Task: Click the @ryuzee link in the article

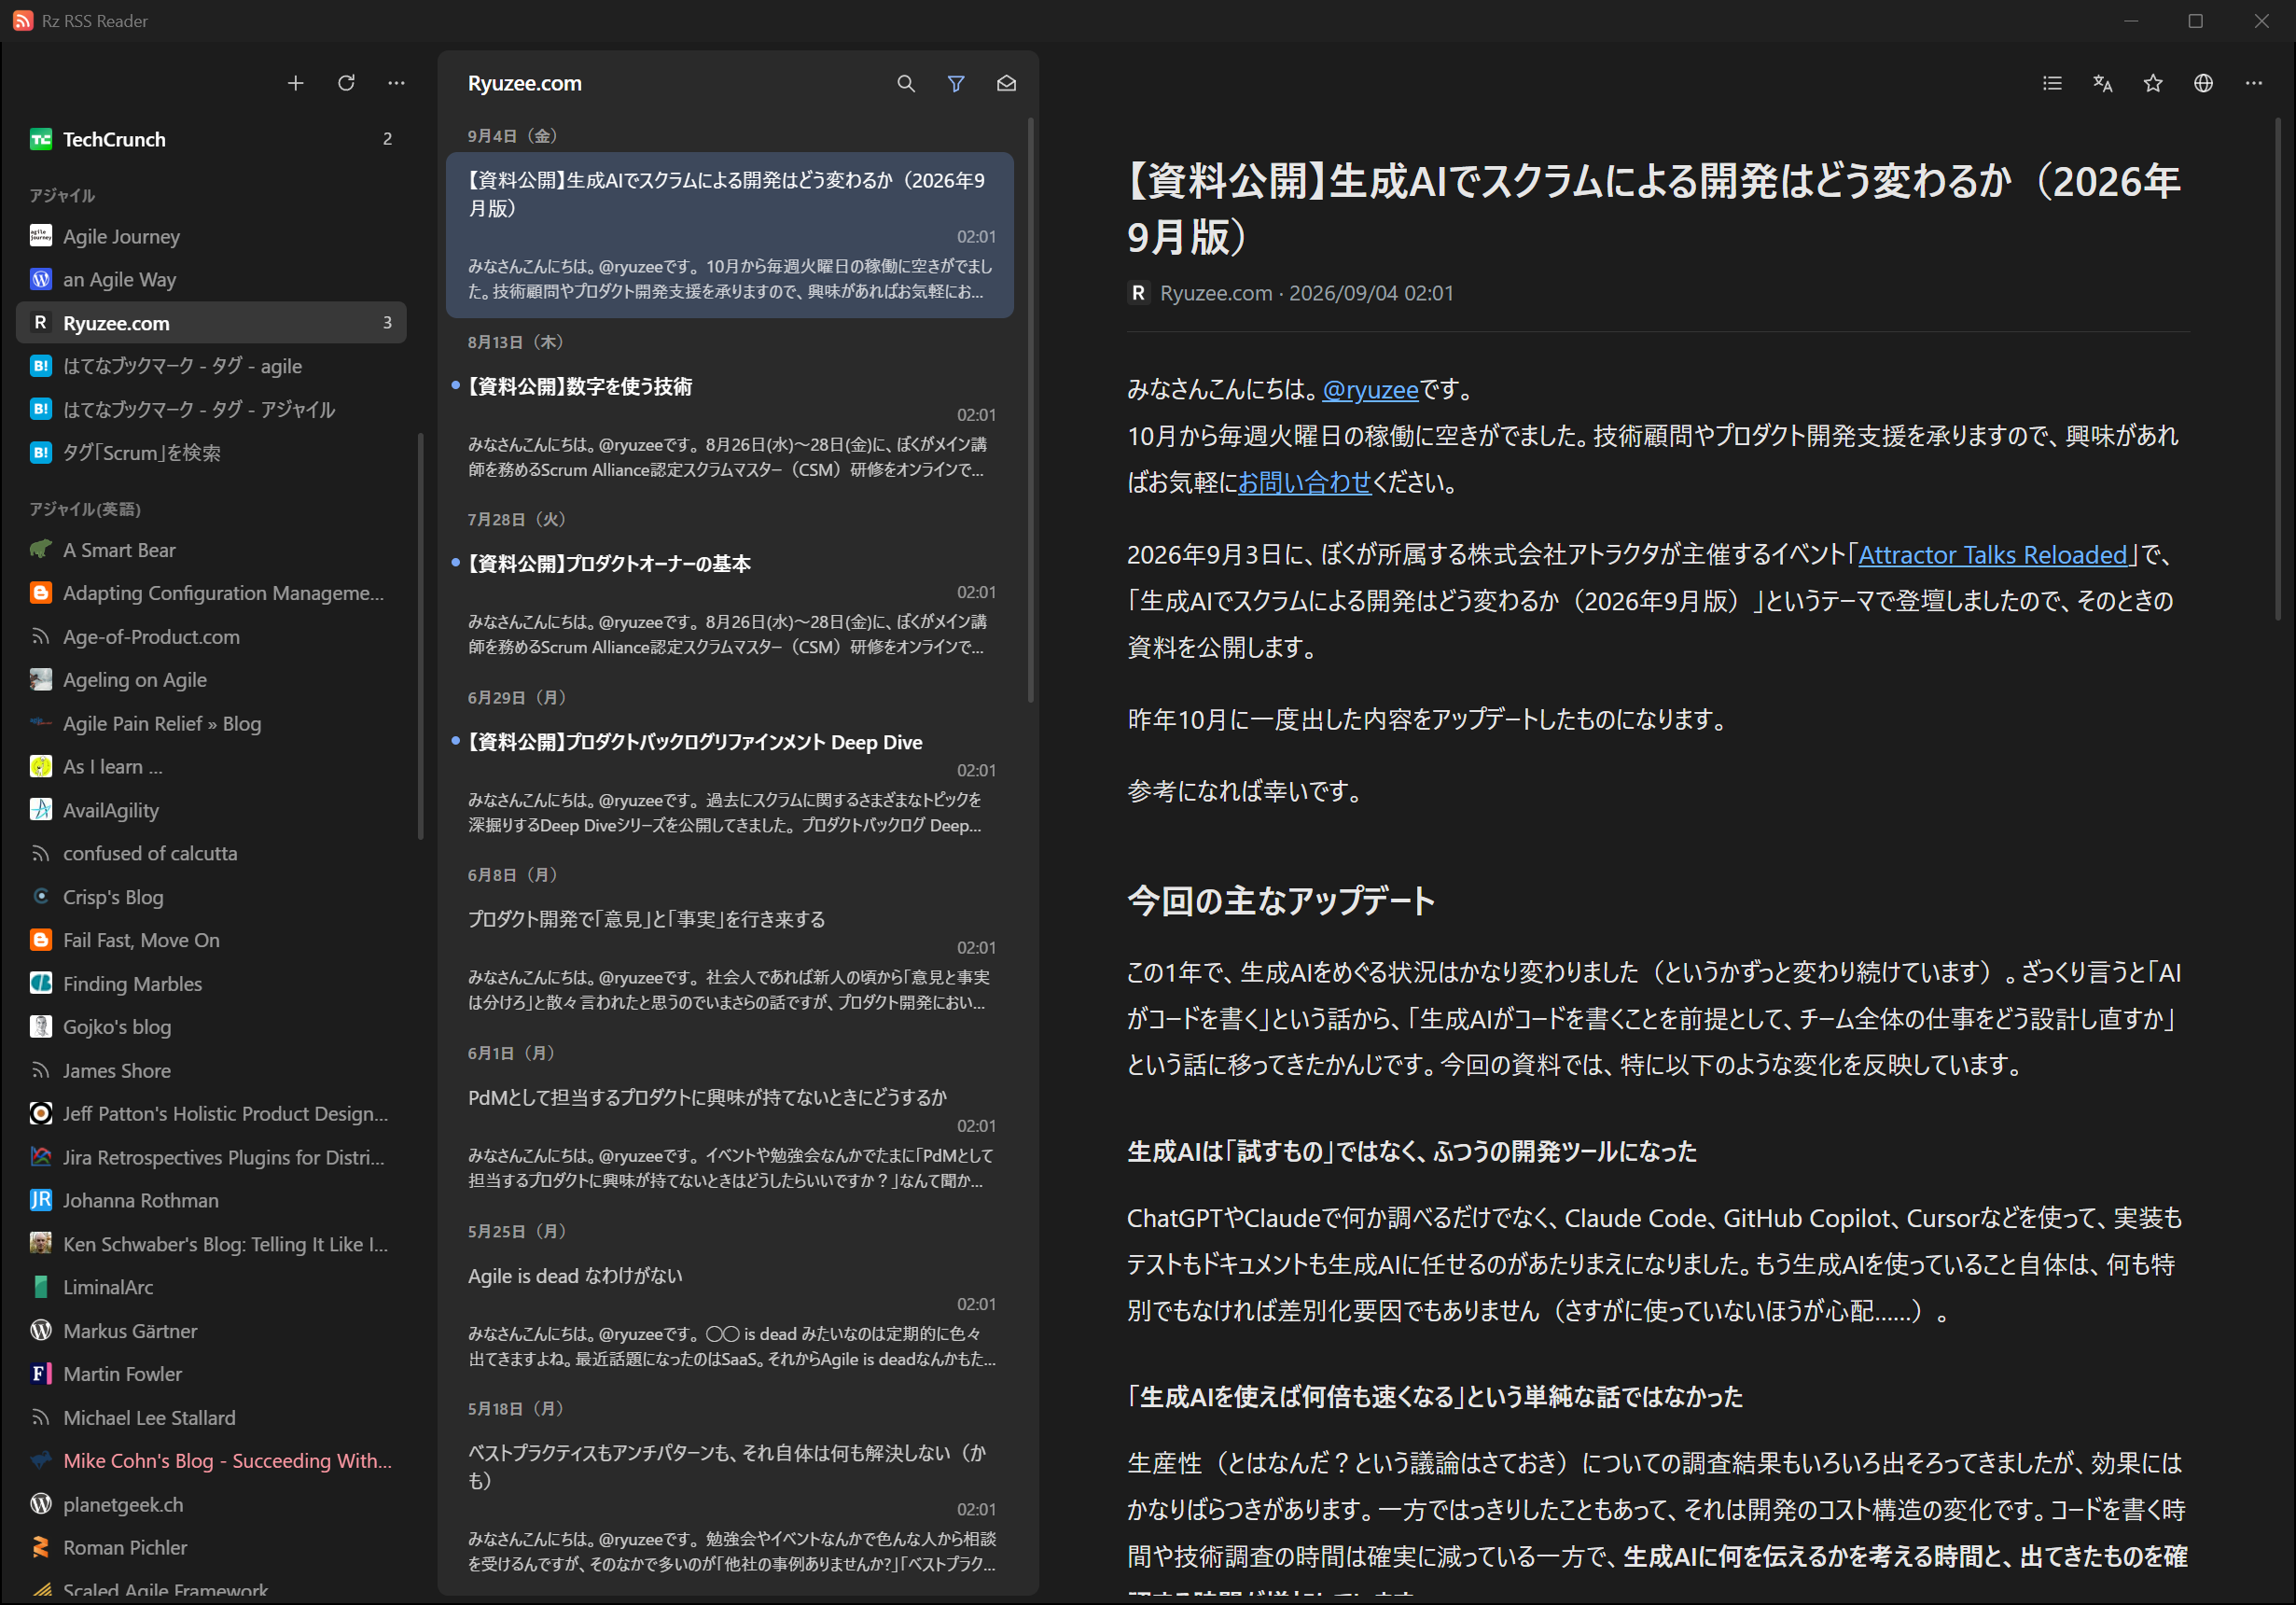Action: [1370, 389]
